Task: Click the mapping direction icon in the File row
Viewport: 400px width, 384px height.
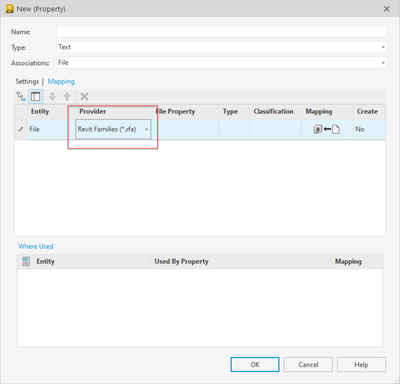Action: 327,129
